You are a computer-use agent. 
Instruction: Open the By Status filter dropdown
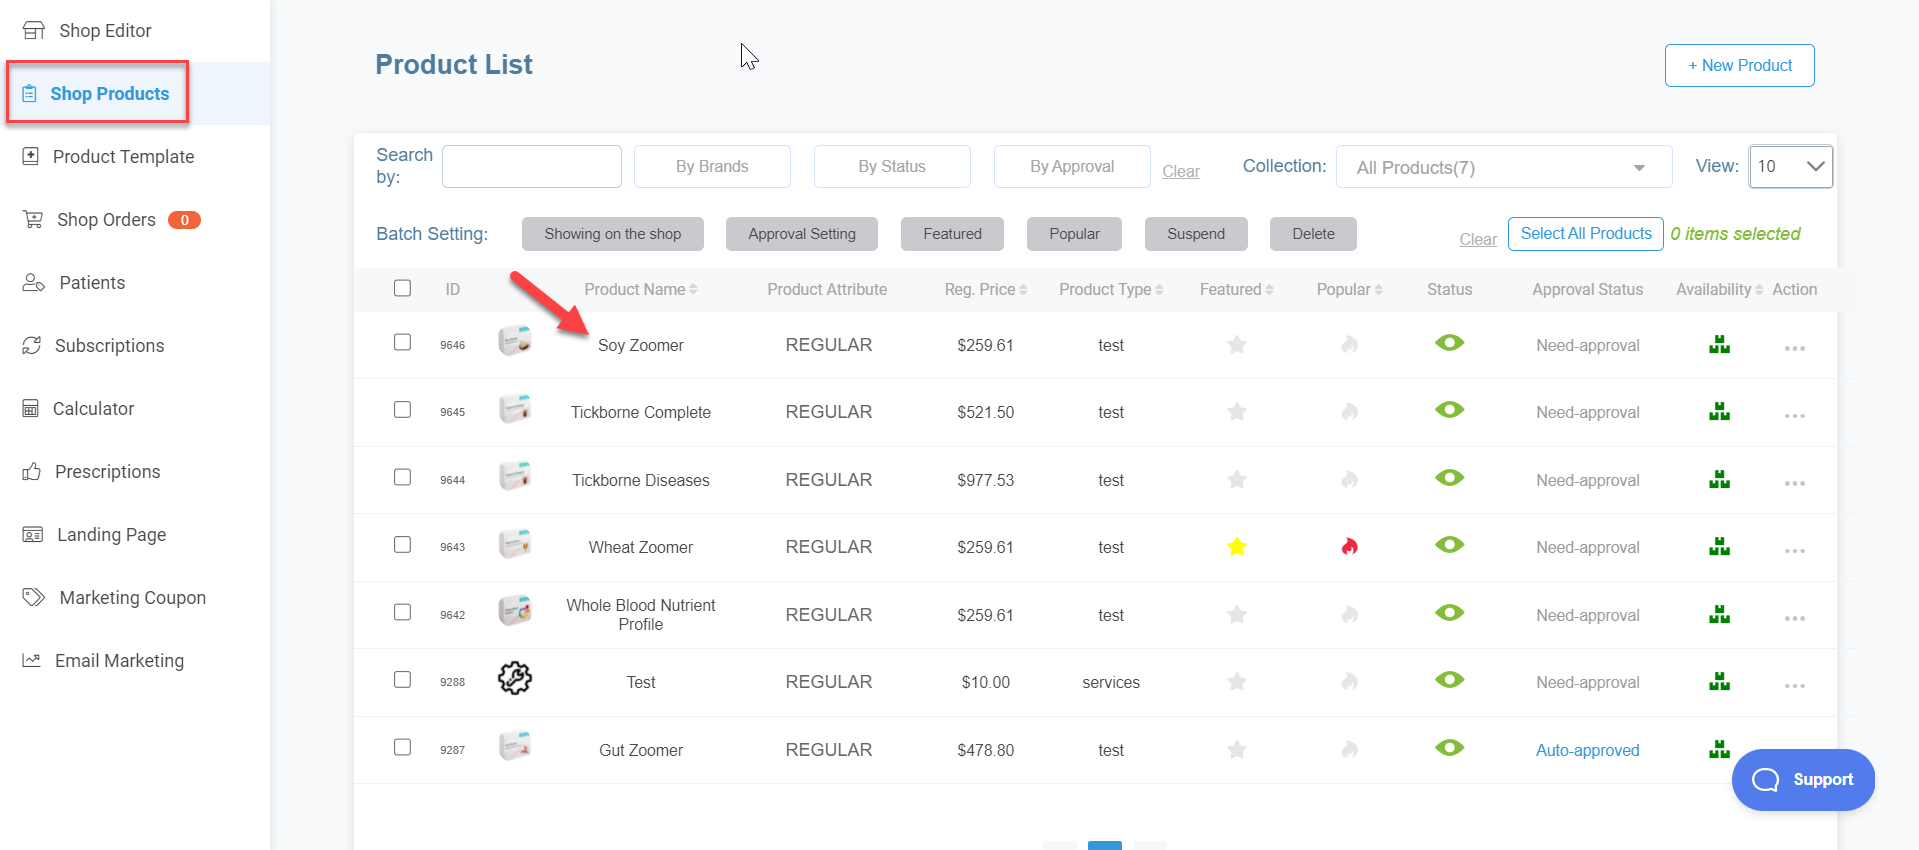892,166
